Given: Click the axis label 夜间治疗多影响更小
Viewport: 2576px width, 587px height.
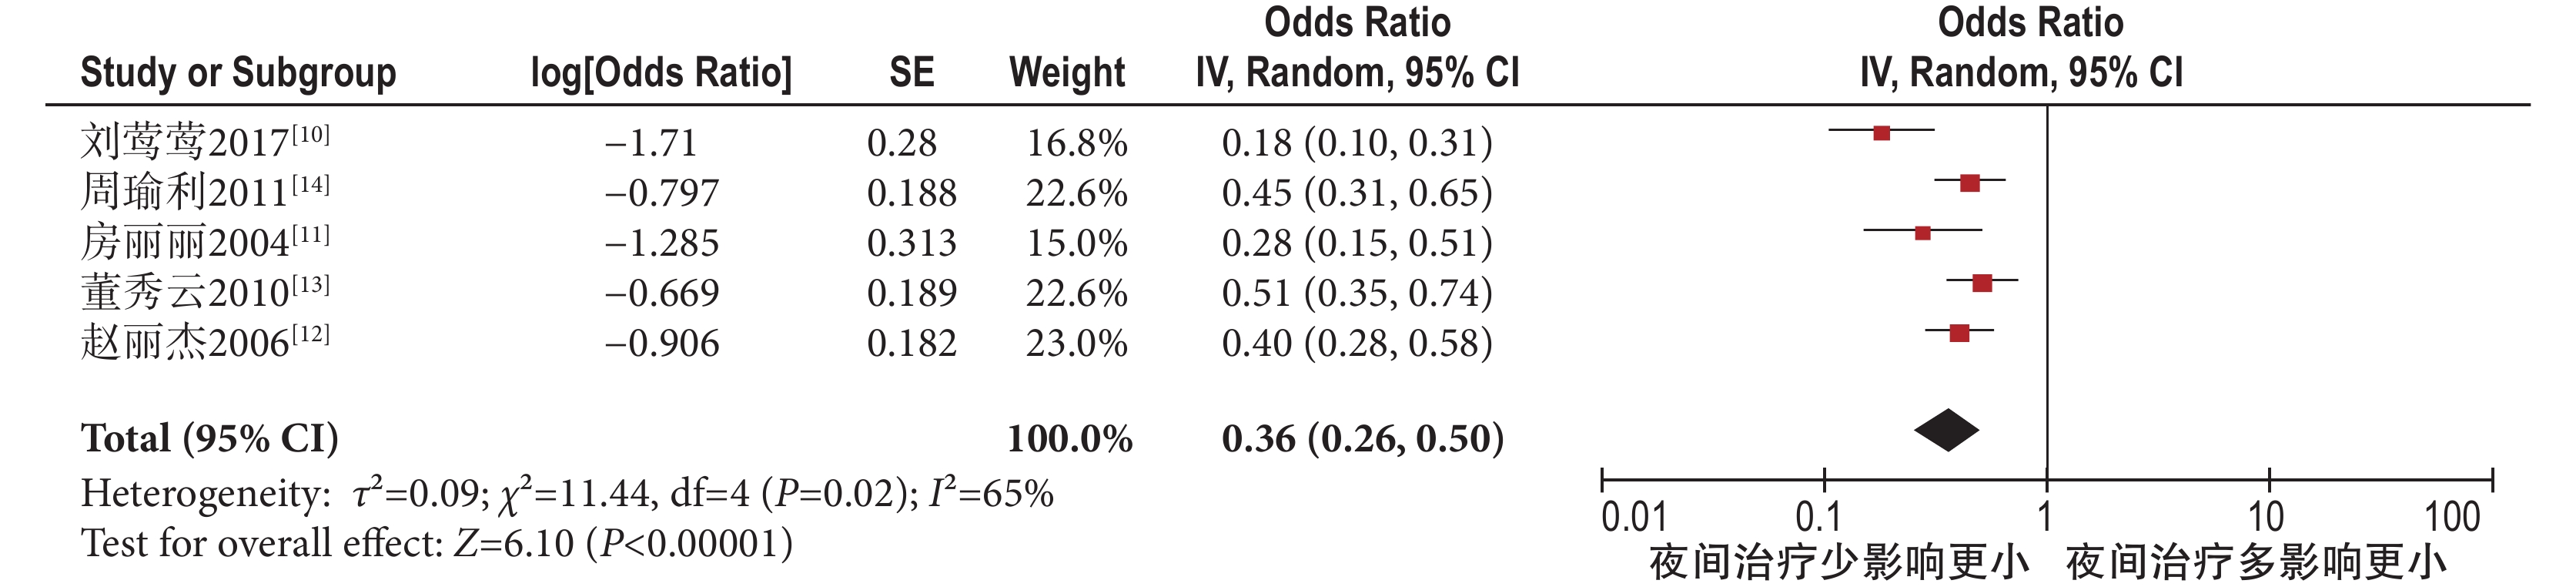Looking at the screenshot, I should 2255,562.
